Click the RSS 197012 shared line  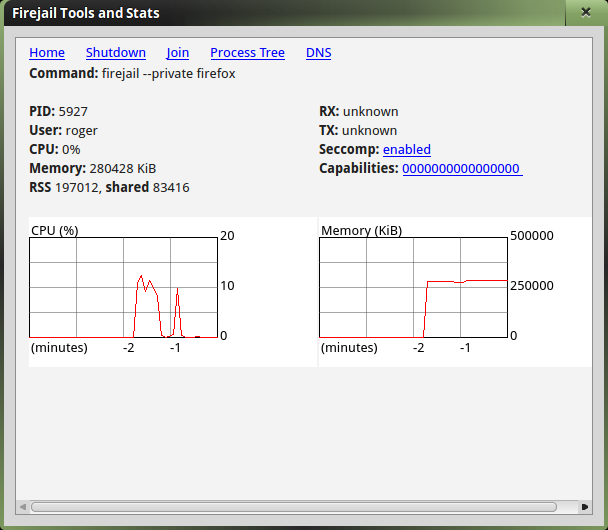click(x=109, y=187)
